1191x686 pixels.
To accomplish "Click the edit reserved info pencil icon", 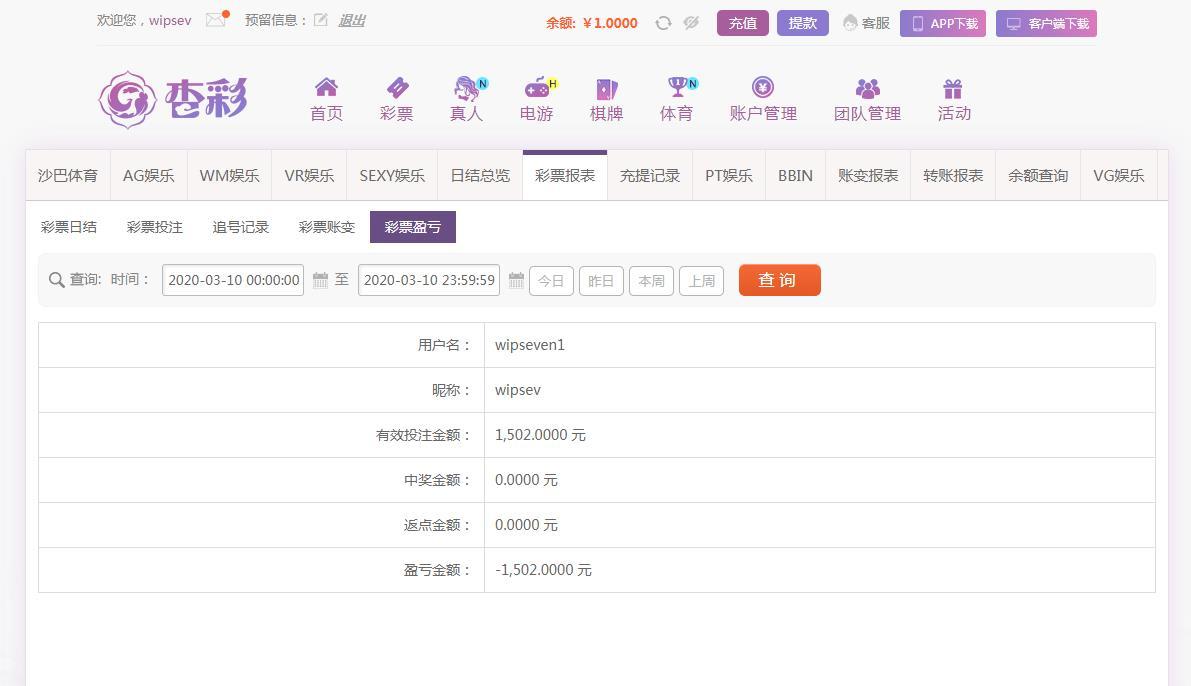I will coord(321,20).
